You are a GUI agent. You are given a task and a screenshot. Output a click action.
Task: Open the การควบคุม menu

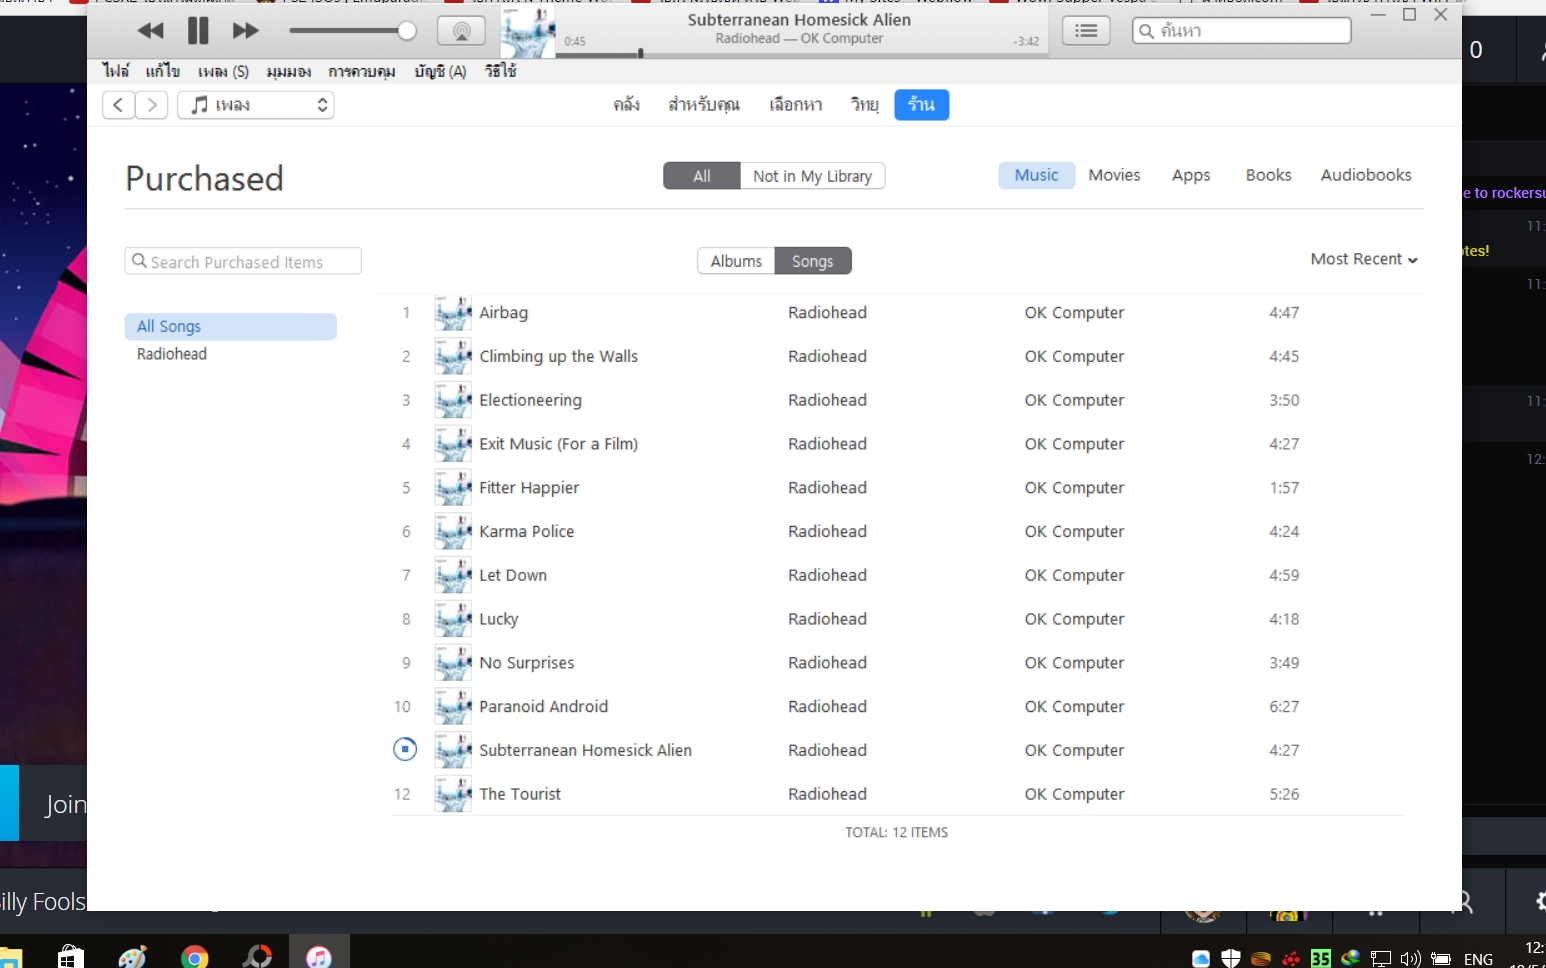coord(362,71)
